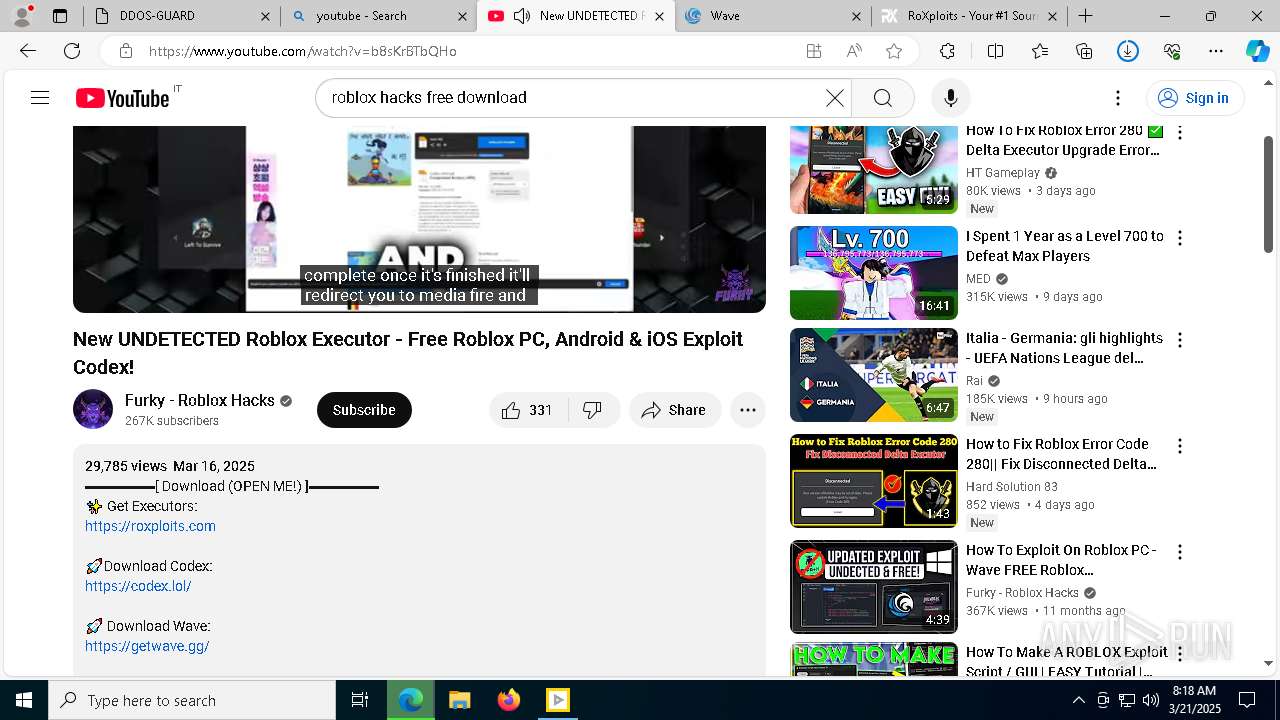This screenshot has height=720, width=1280.
Task: Switch to the DDOS-GUARD tab
Action: coord(180,16)
